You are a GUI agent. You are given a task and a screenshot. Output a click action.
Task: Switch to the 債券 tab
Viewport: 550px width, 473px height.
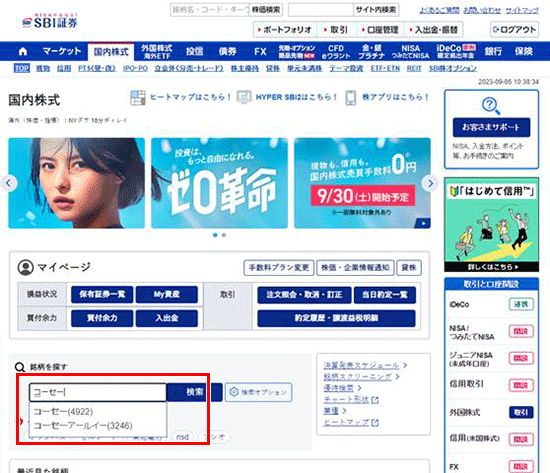click(x=227, y=52)
